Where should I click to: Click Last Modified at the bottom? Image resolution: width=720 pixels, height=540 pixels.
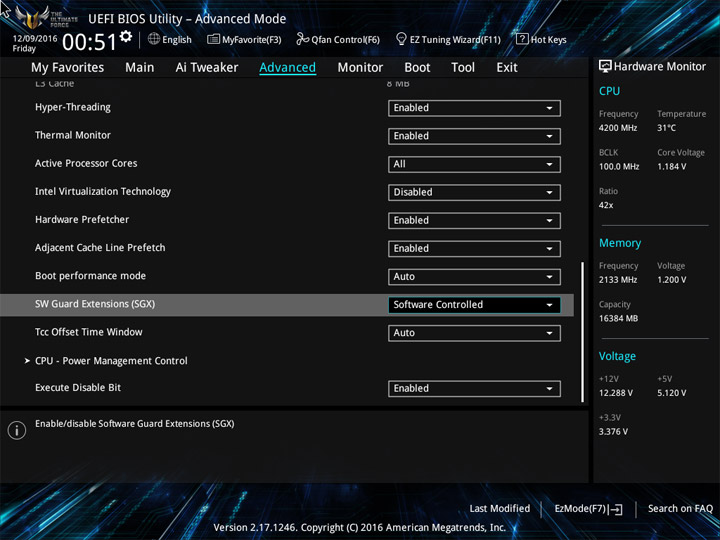[500, 509]
